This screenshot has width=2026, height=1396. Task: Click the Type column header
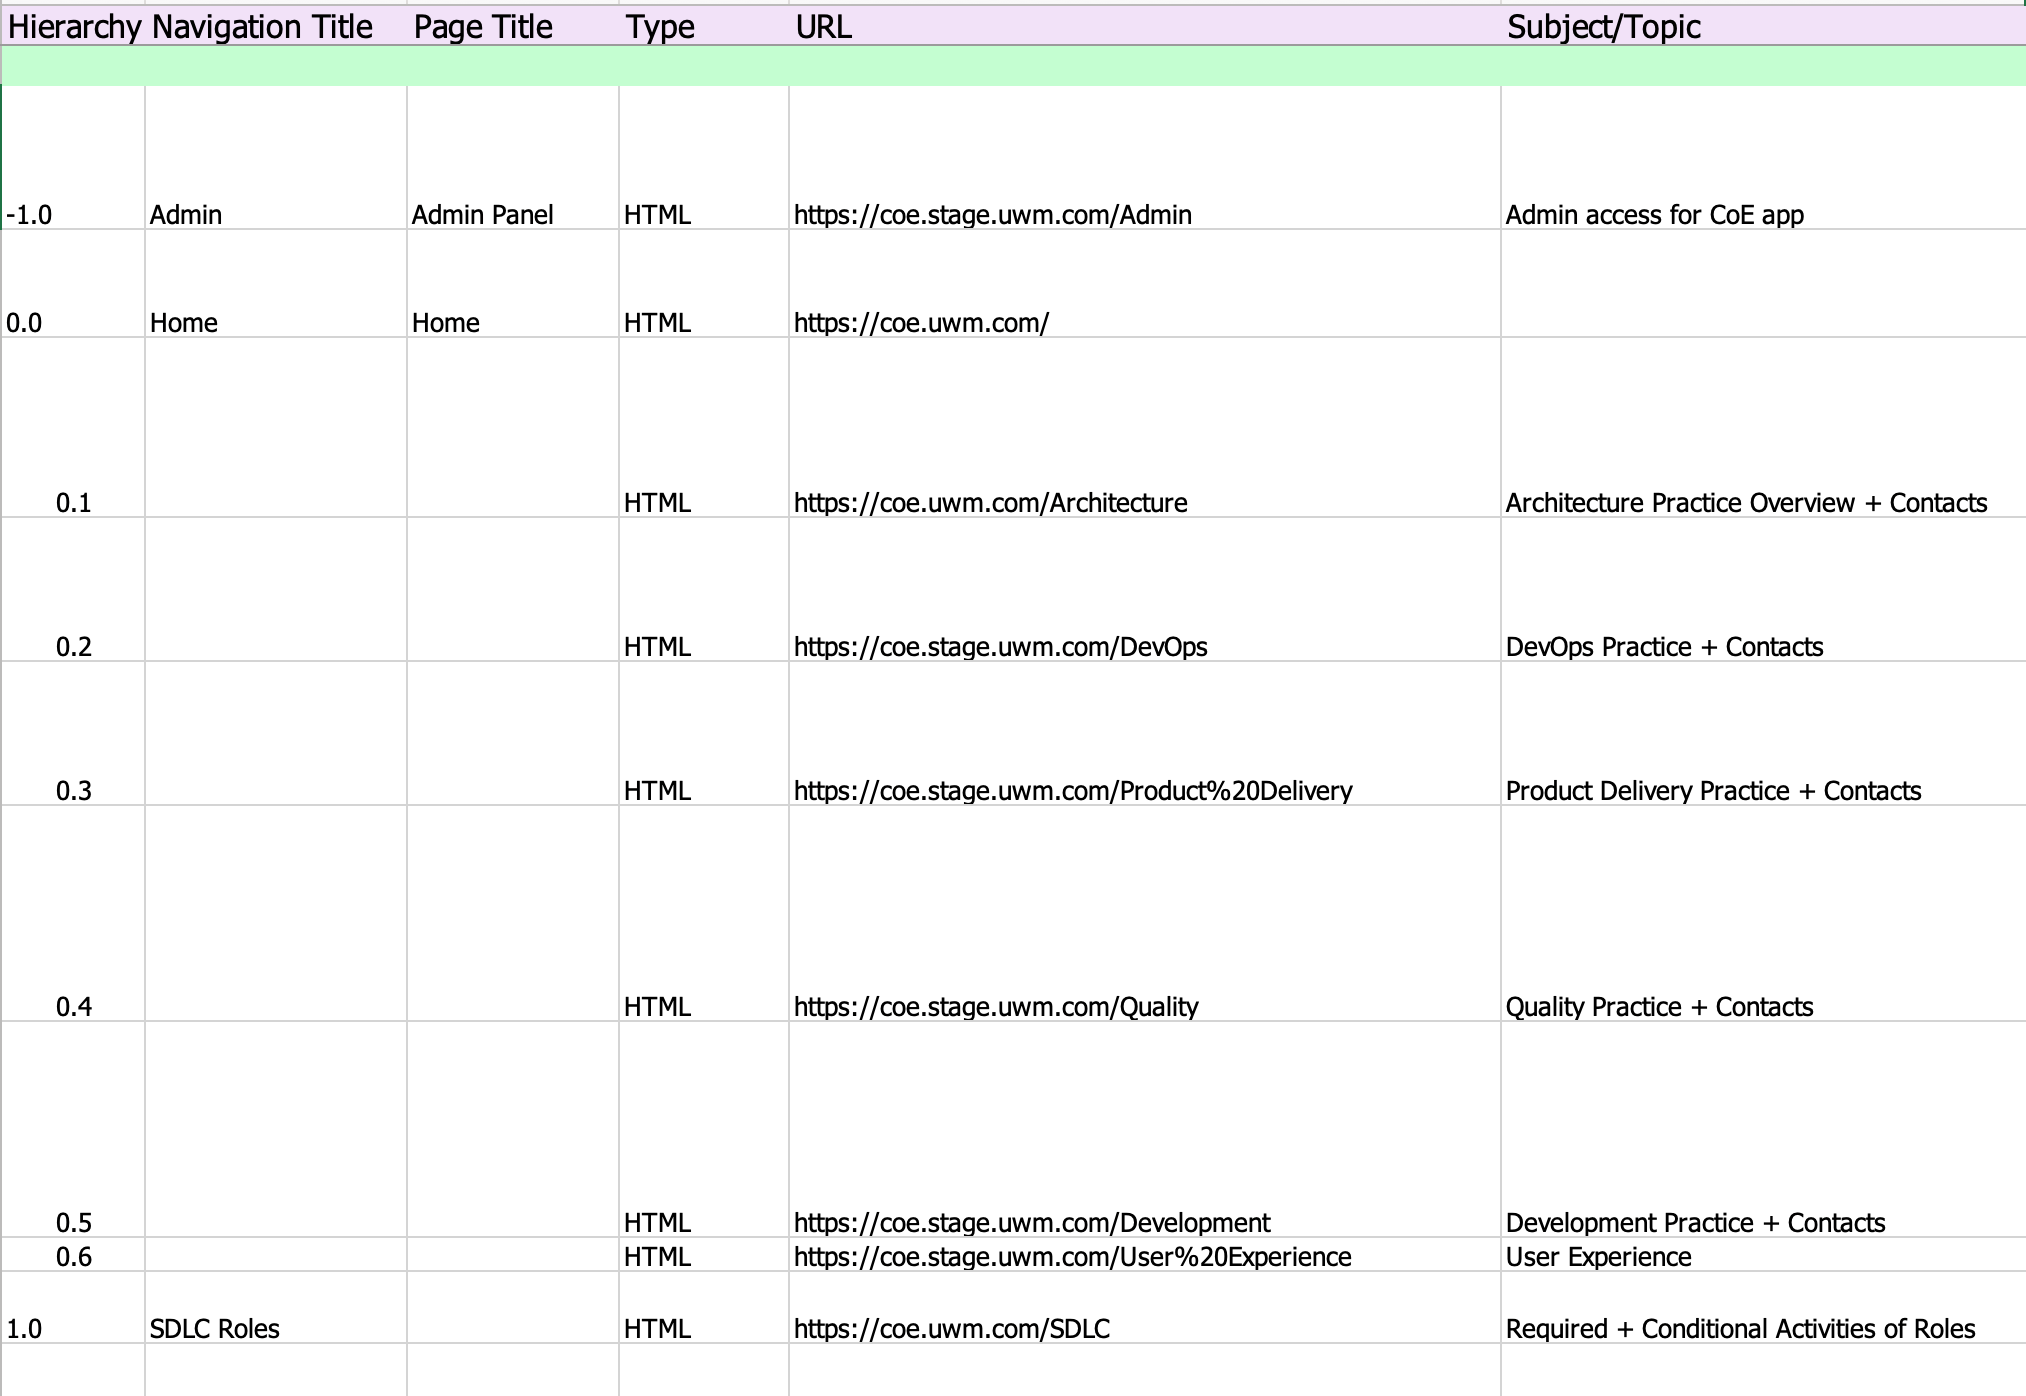[x=660, y=27]
